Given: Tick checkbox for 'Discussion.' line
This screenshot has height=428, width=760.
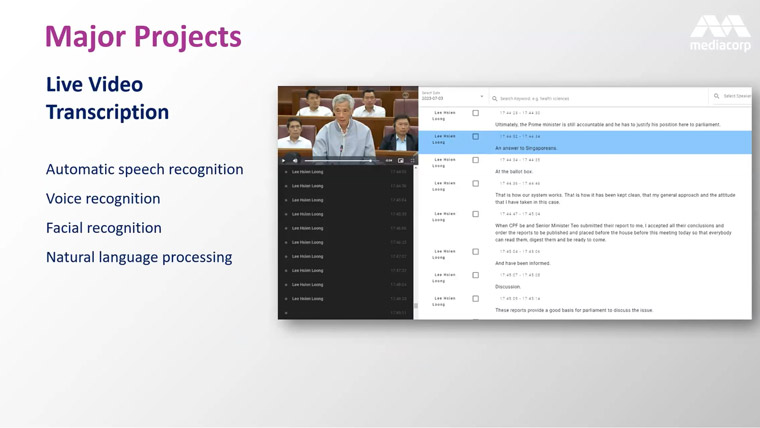Looking at the screenshot, I should coord(475,275).
